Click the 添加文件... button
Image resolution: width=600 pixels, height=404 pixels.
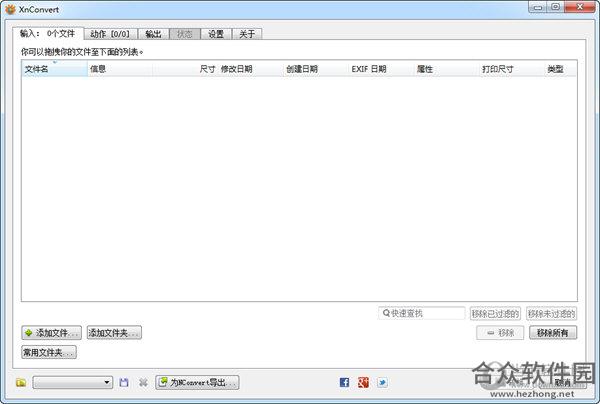(x=51, y=333)
